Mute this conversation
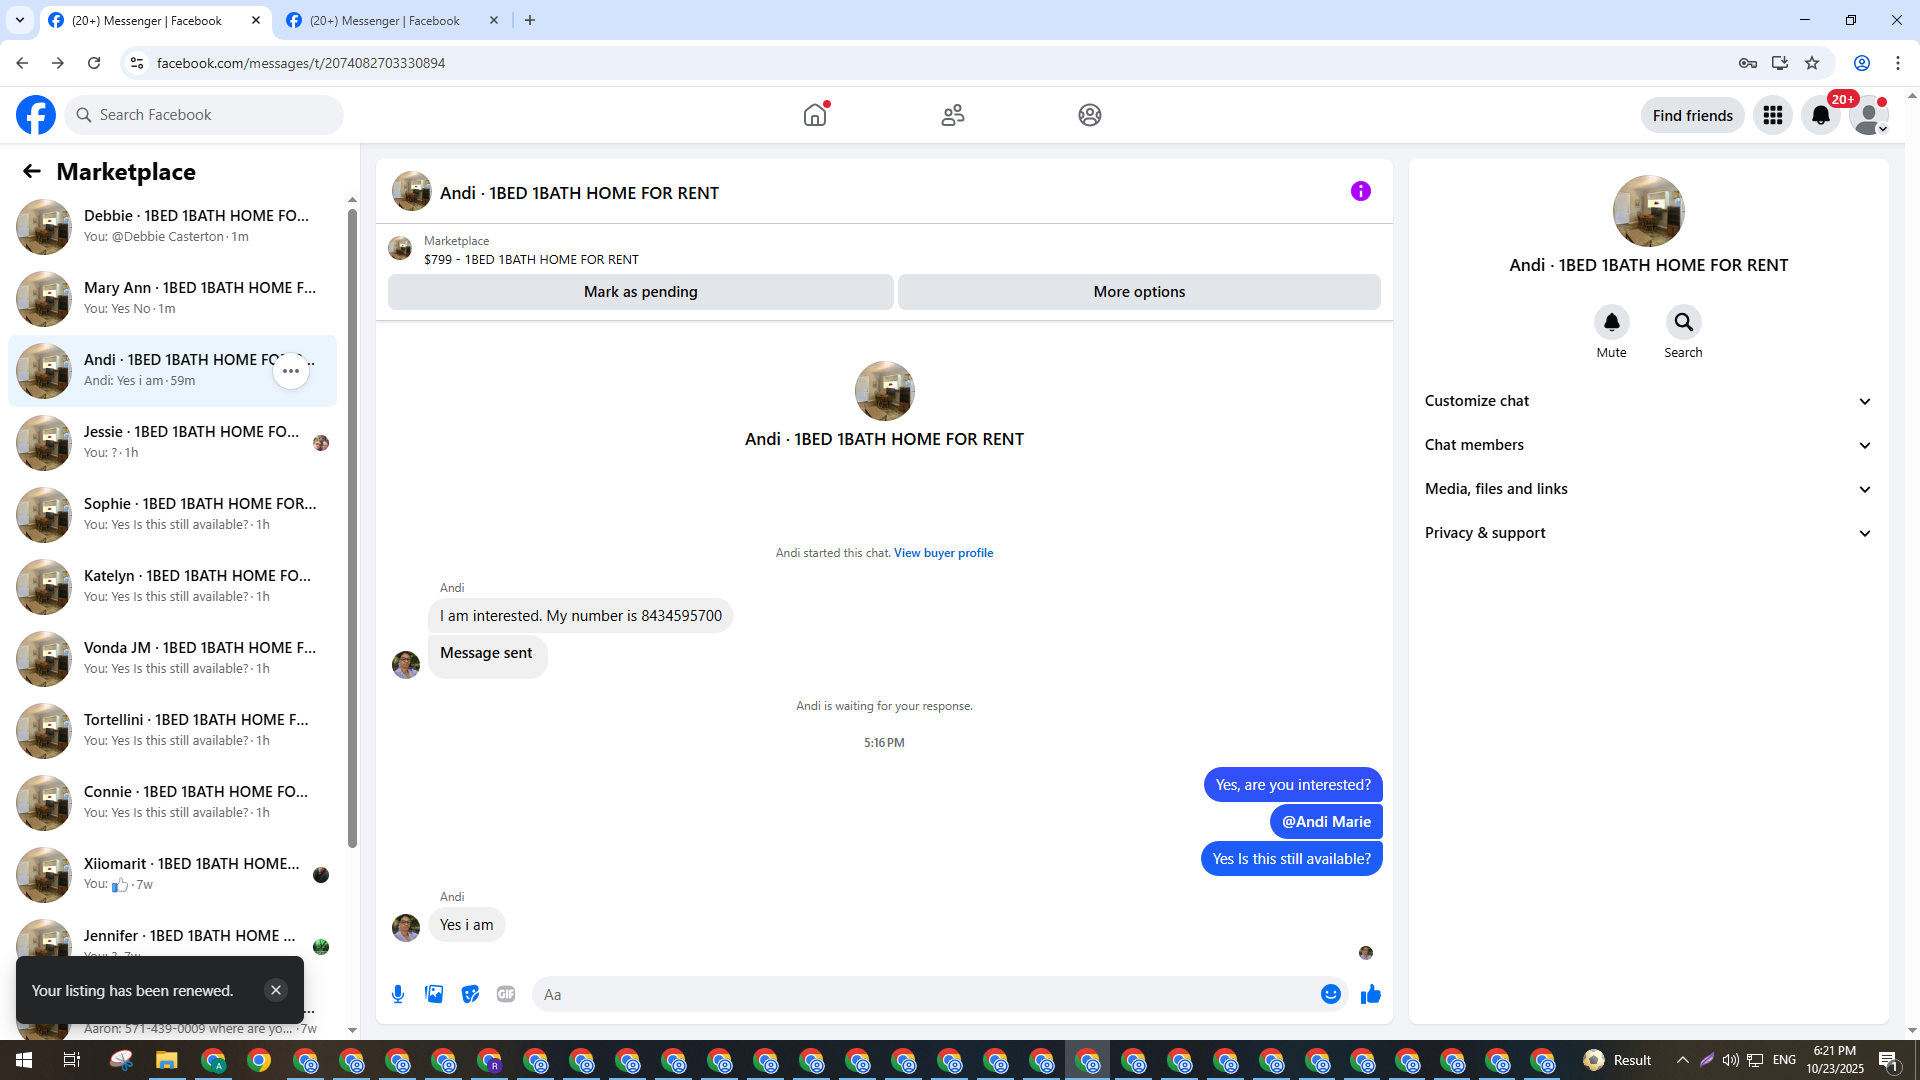The width and height of the screenshot is (1920, 1080). (1611, 322)
